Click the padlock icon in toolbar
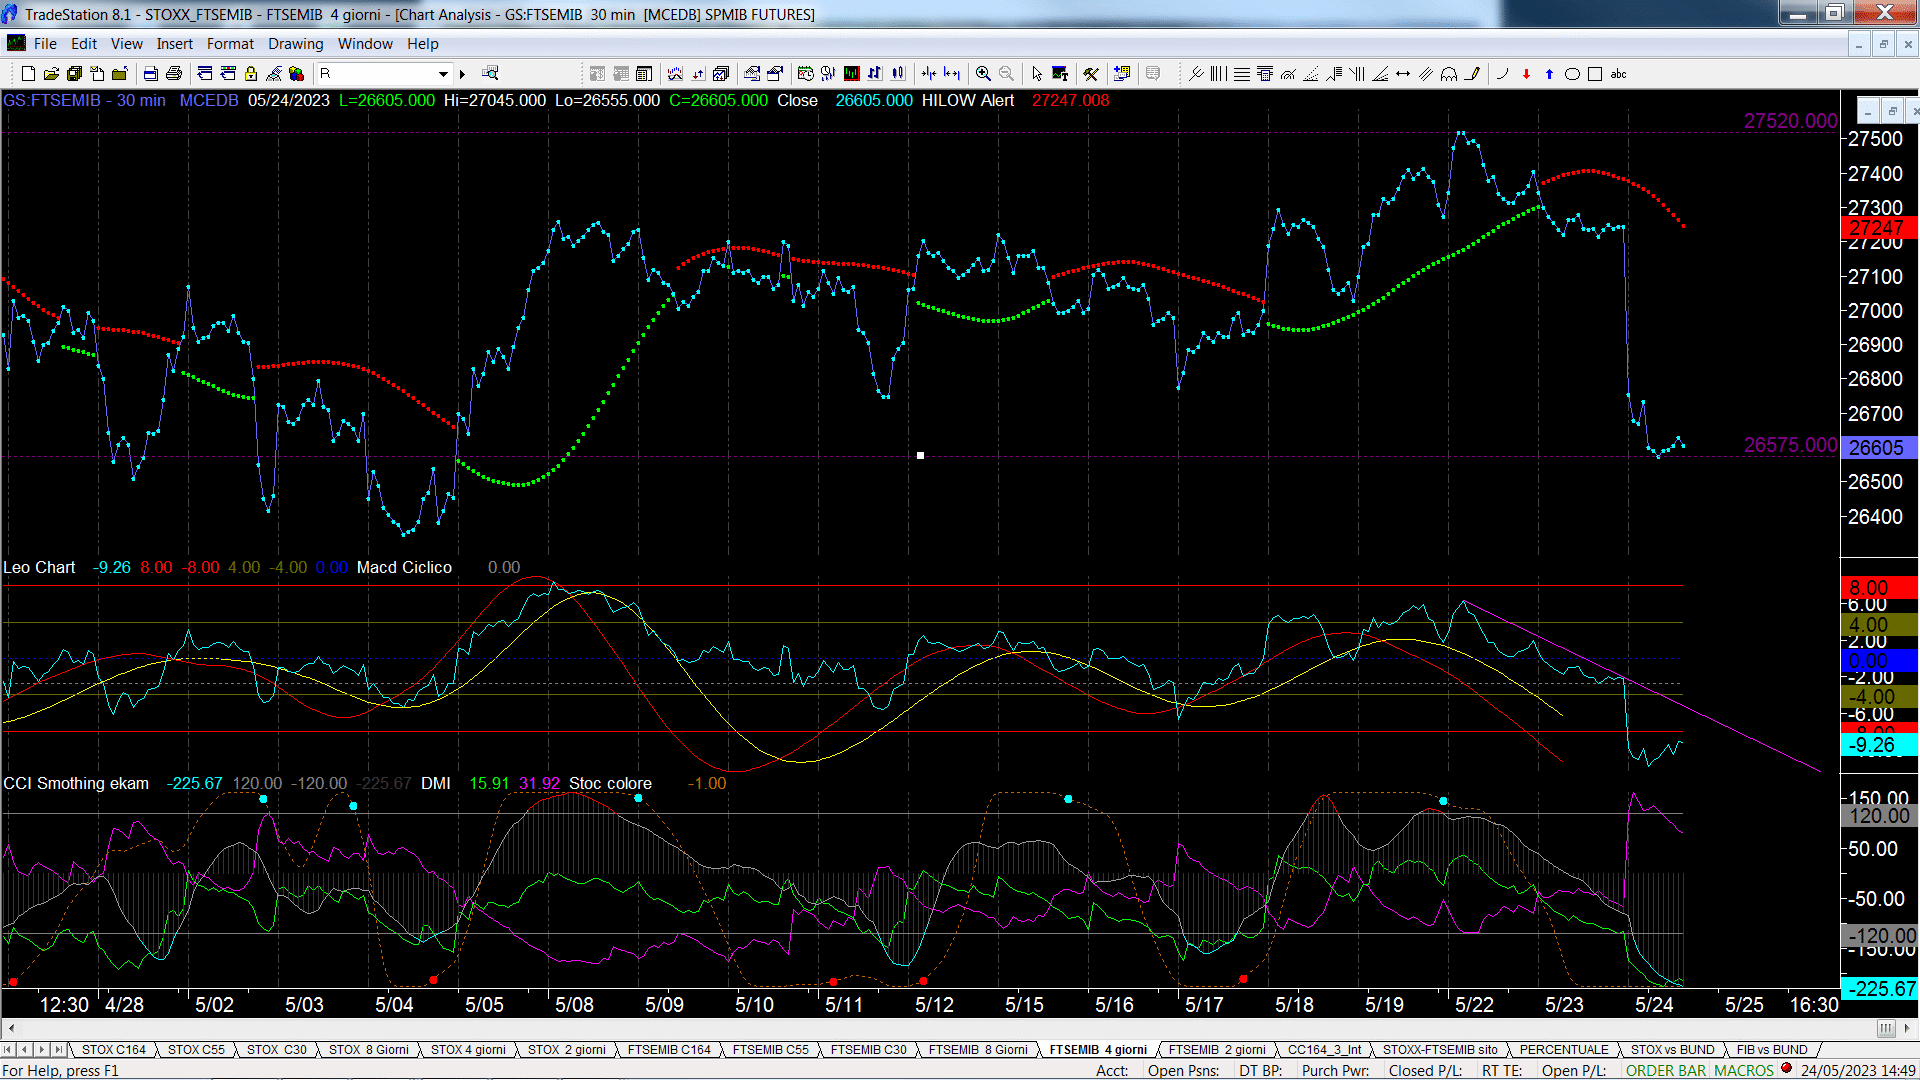This screenshot has width=1920, height=1080. 251,74
